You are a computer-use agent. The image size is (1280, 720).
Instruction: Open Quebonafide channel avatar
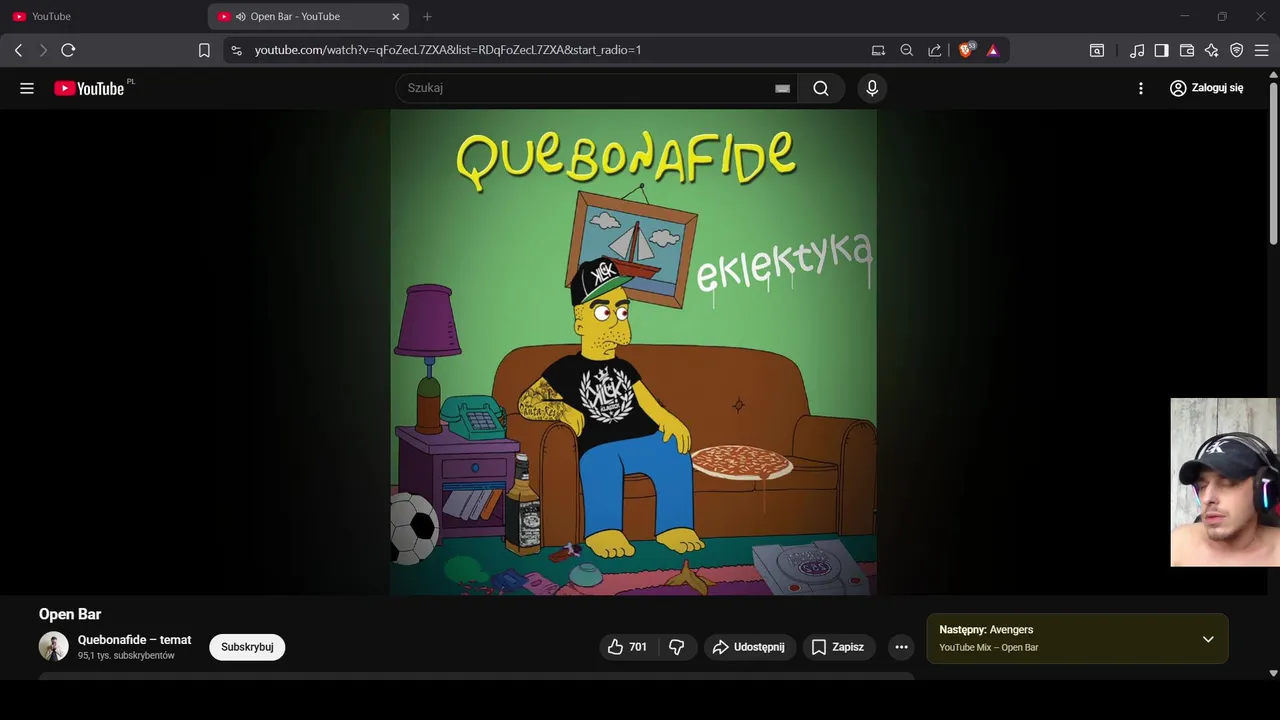[54, 646]
